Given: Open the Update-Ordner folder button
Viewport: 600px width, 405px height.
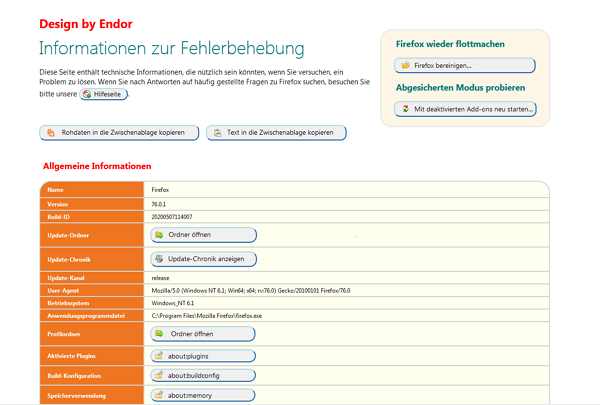Looking at the screenshot, I should (203, 235).
